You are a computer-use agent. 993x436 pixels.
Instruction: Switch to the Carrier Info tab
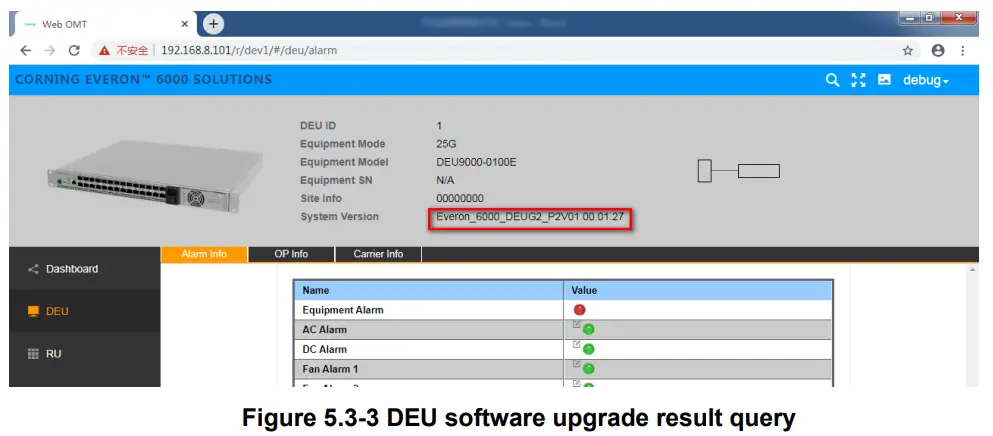pyautogui.click(x=378, y=254)
